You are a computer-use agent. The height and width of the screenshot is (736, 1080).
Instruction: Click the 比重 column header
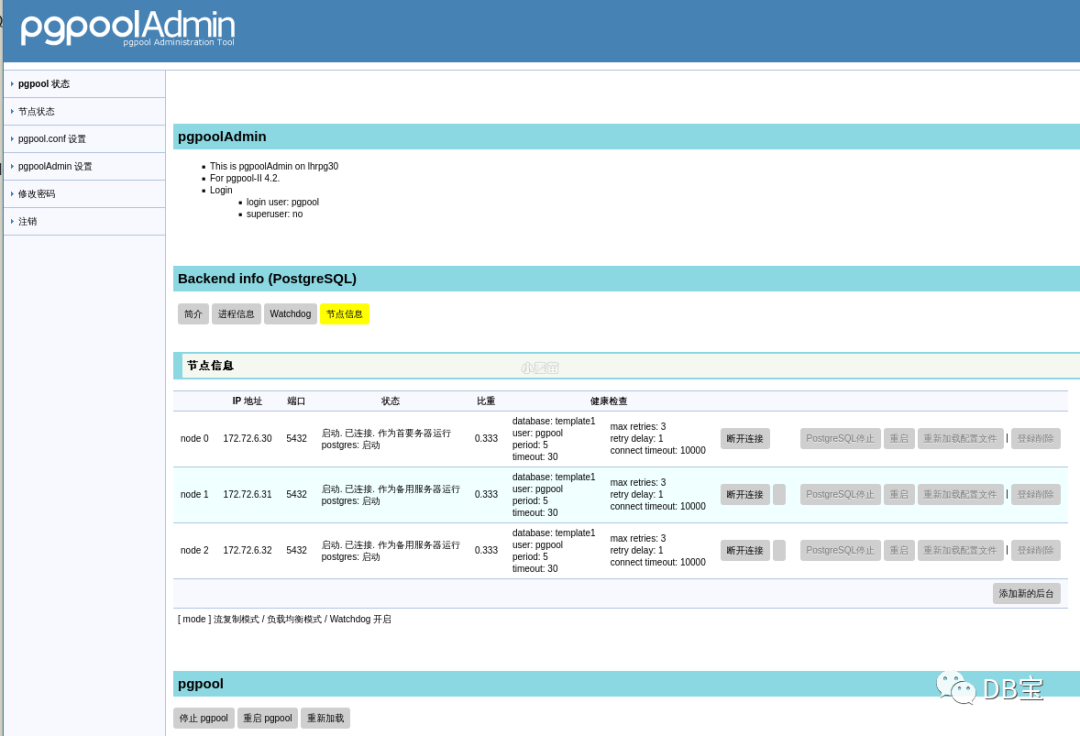point(486,401)
